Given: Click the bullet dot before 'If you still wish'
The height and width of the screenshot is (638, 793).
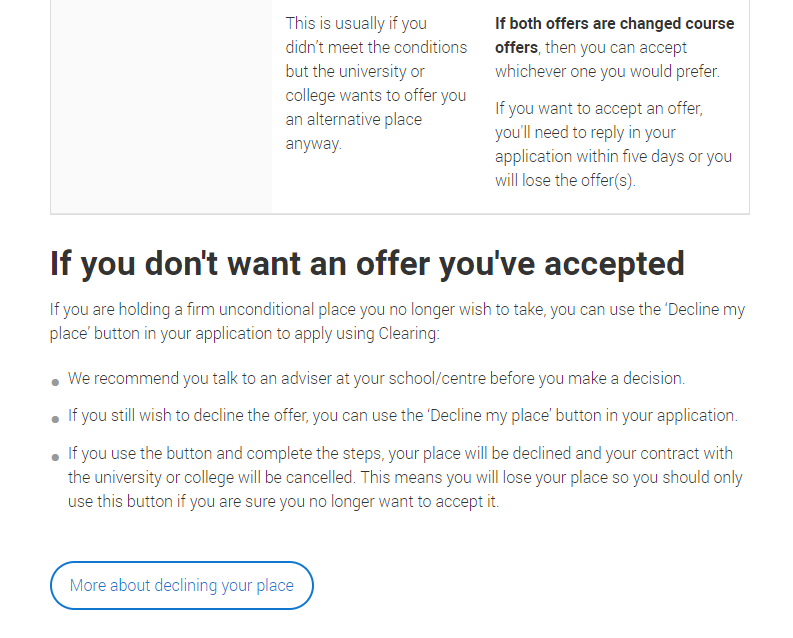Looking at the screenshot, I should click(x=55, y=419).
